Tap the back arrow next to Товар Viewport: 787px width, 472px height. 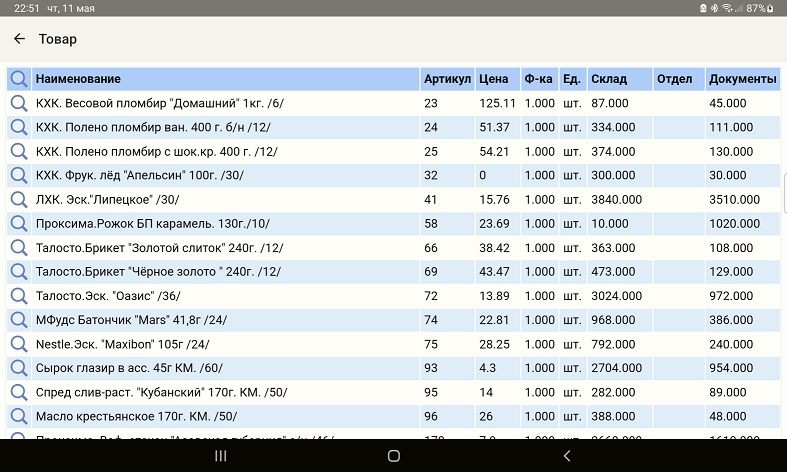pyautogui.click(x=19, y=39)
